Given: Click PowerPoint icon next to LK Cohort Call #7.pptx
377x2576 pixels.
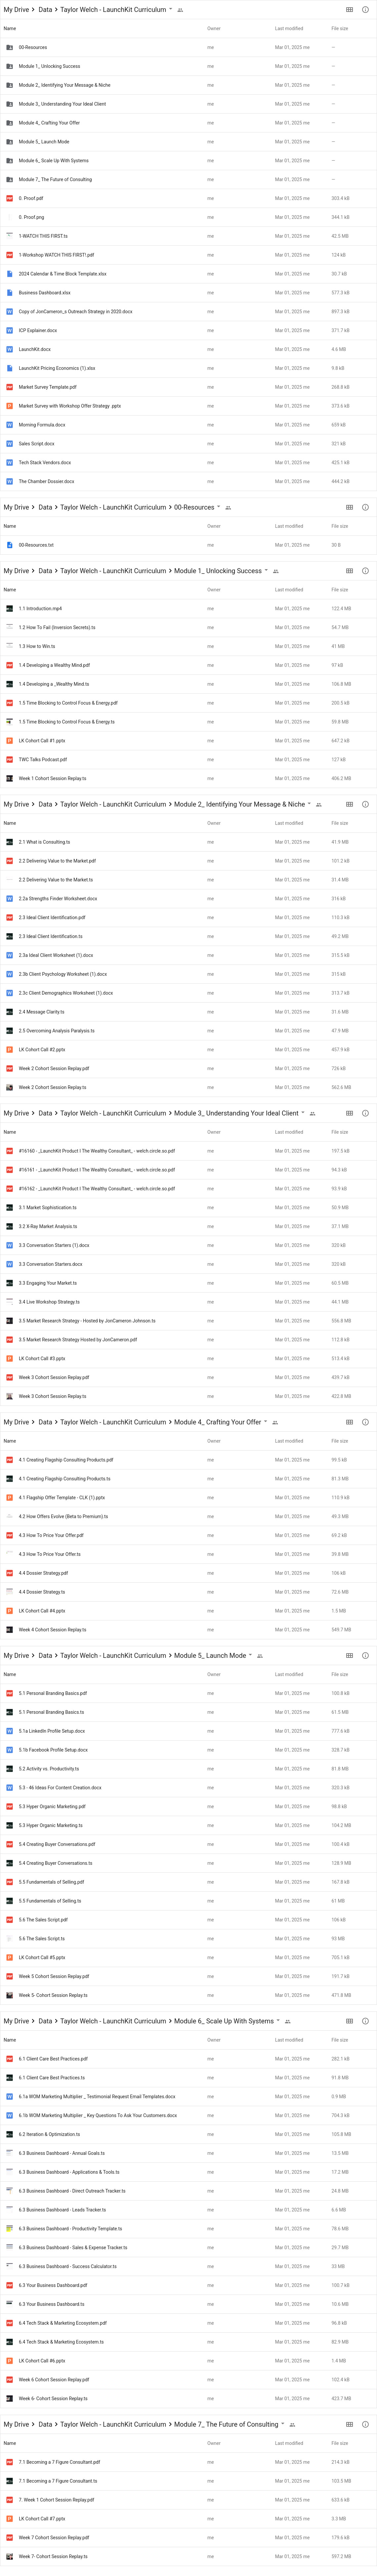Looking at the screenshot, I should pos(10,2519).
